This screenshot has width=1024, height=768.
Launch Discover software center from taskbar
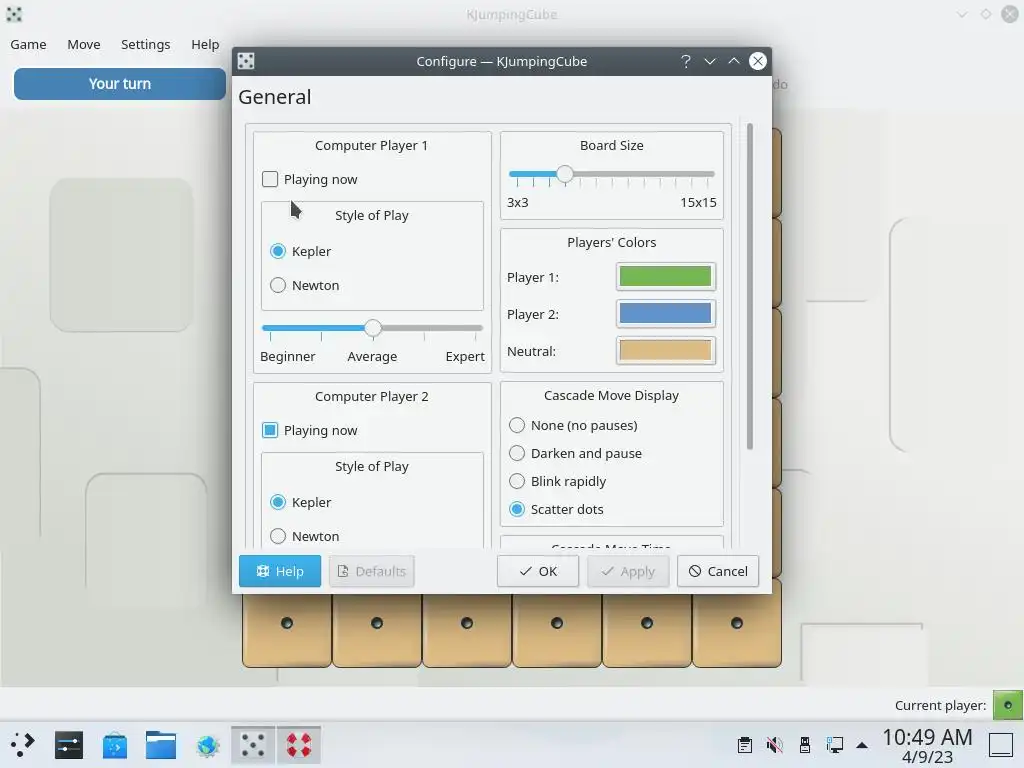115,744
